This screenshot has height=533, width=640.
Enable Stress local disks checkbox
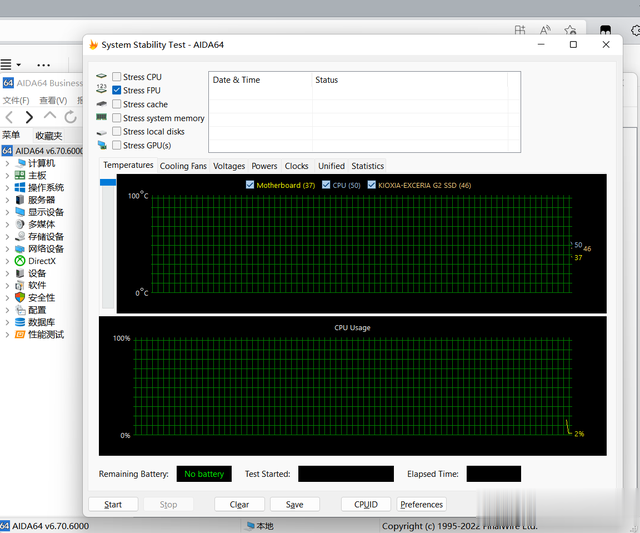pyautogui.click(x=117, y=131)
